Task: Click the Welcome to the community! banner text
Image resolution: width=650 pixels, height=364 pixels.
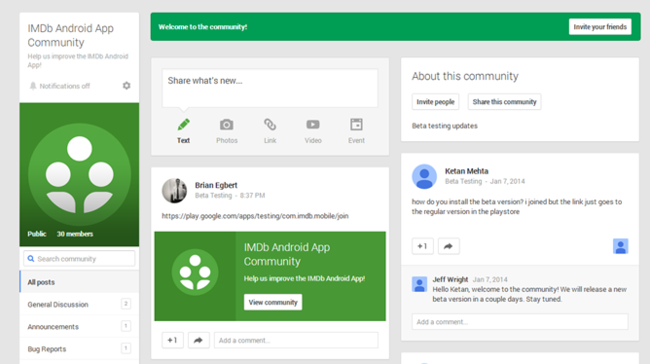Action: coord(202,27)
